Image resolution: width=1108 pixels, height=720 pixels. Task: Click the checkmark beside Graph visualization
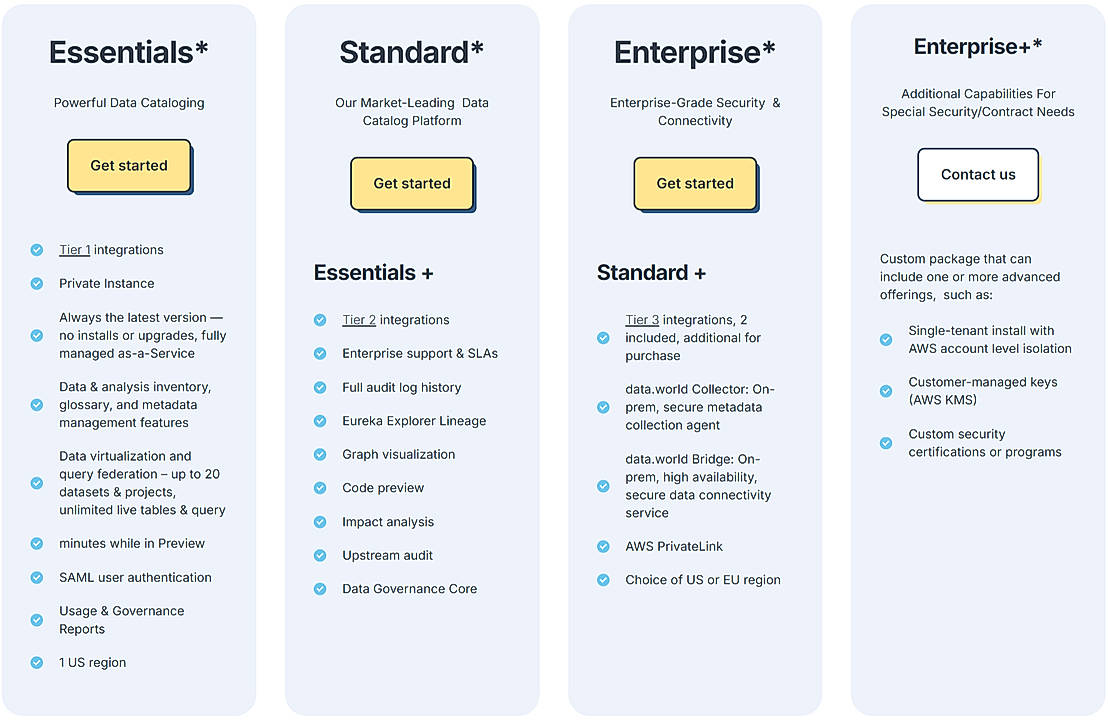320,454
